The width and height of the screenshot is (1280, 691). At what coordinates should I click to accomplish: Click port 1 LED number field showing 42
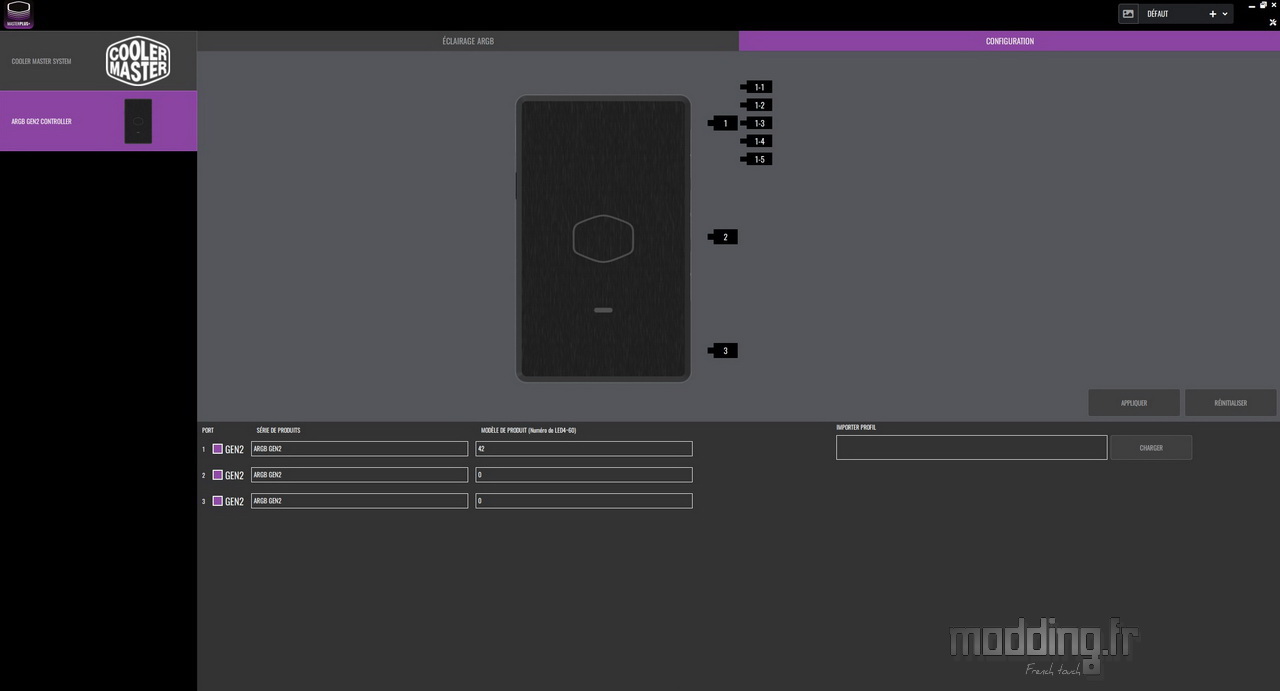coord(584,449)
